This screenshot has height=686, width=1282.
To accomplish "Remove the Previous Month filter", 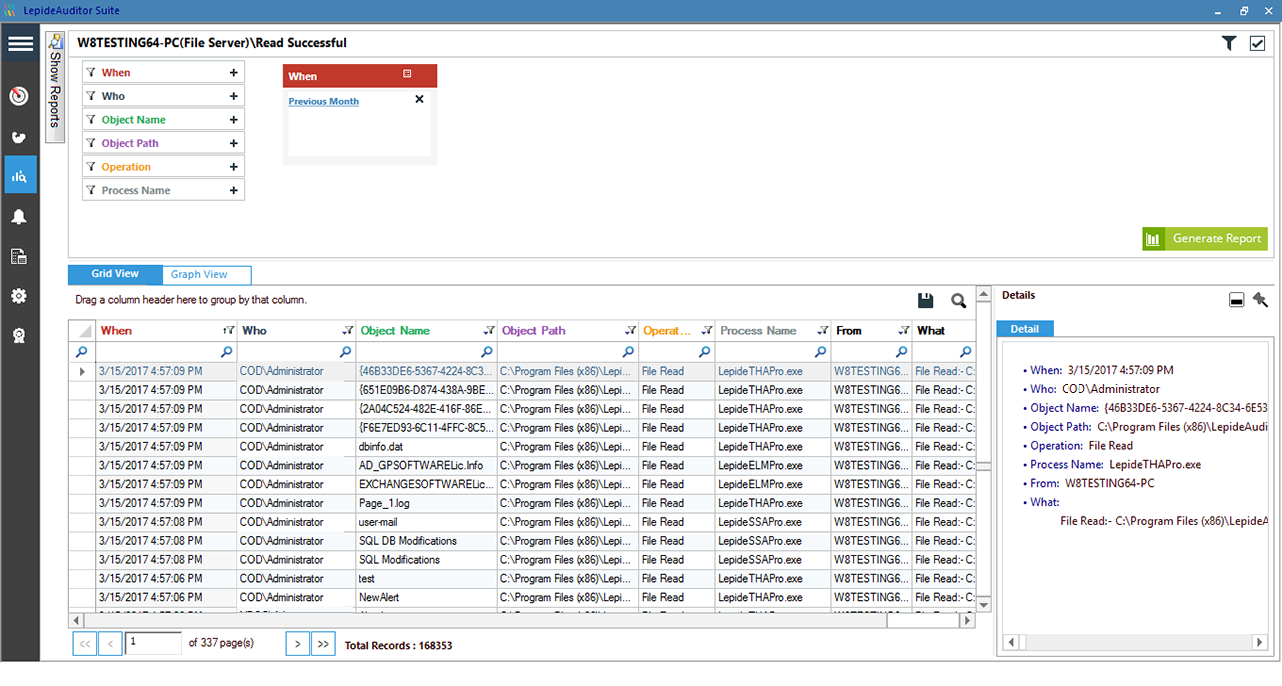I will click(419, 99).
